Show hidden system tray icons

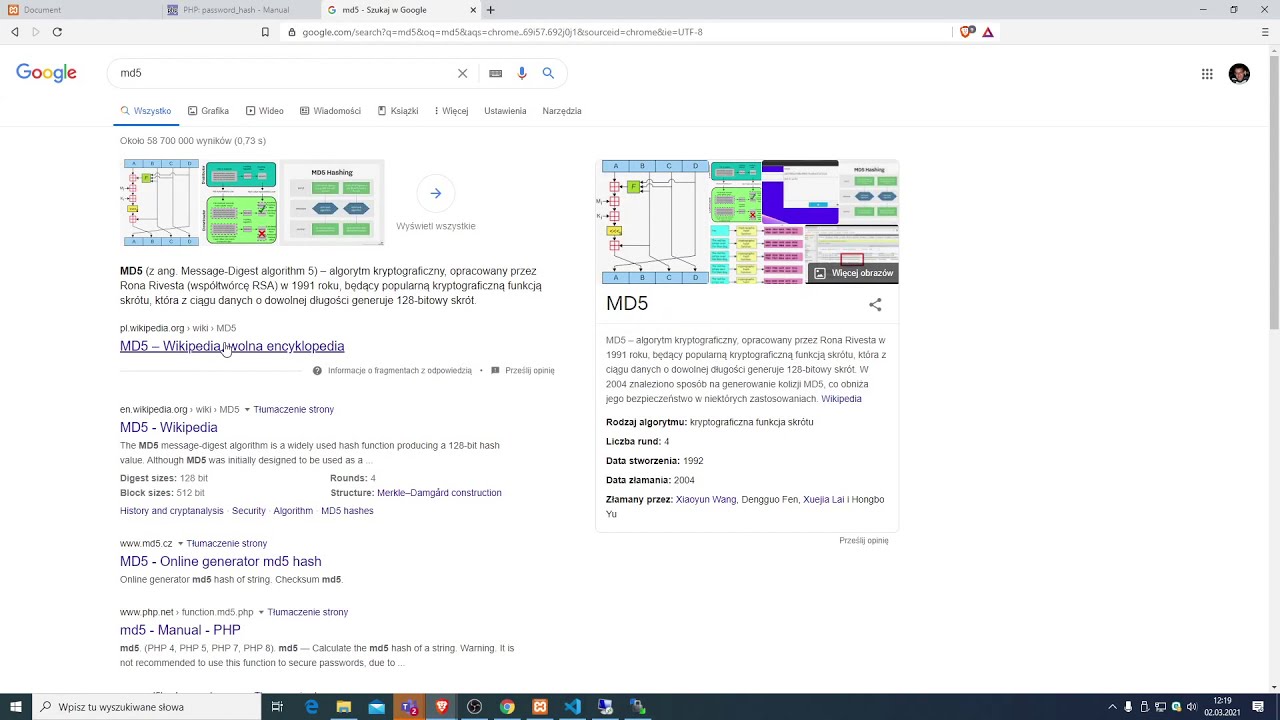tap(1112, 707)
